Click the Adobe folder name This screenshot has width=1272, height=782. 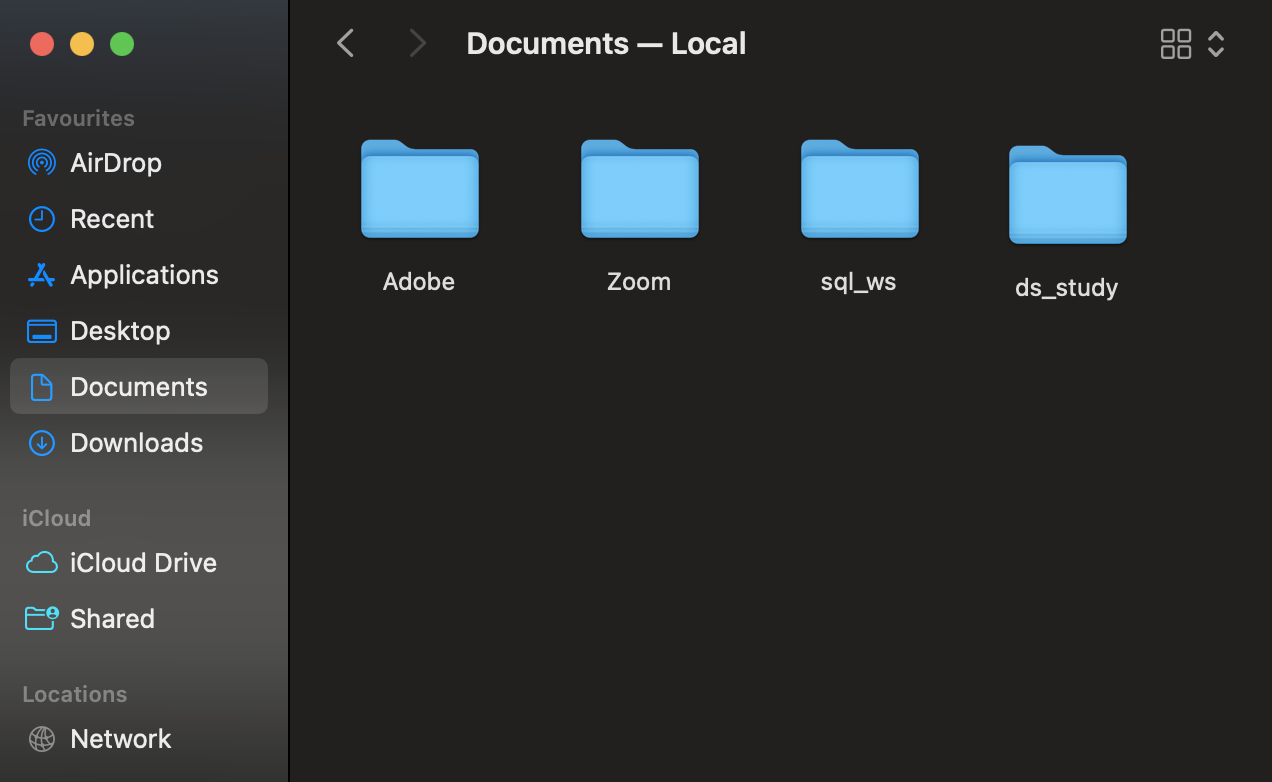[419, 282]
